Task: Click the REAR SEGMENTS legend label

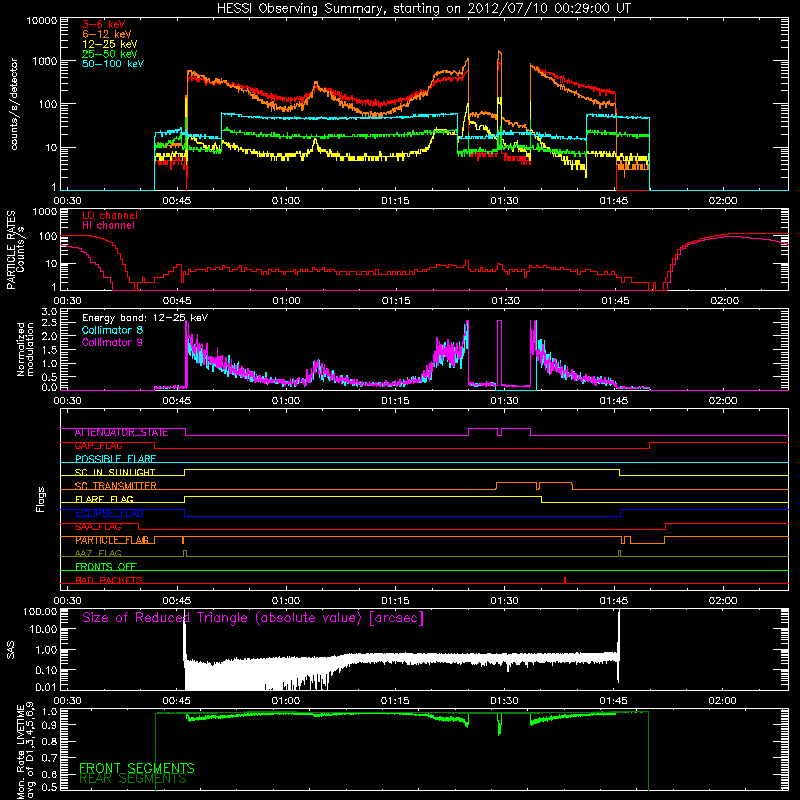Action: pyautogui.click(x=133, y=779)
